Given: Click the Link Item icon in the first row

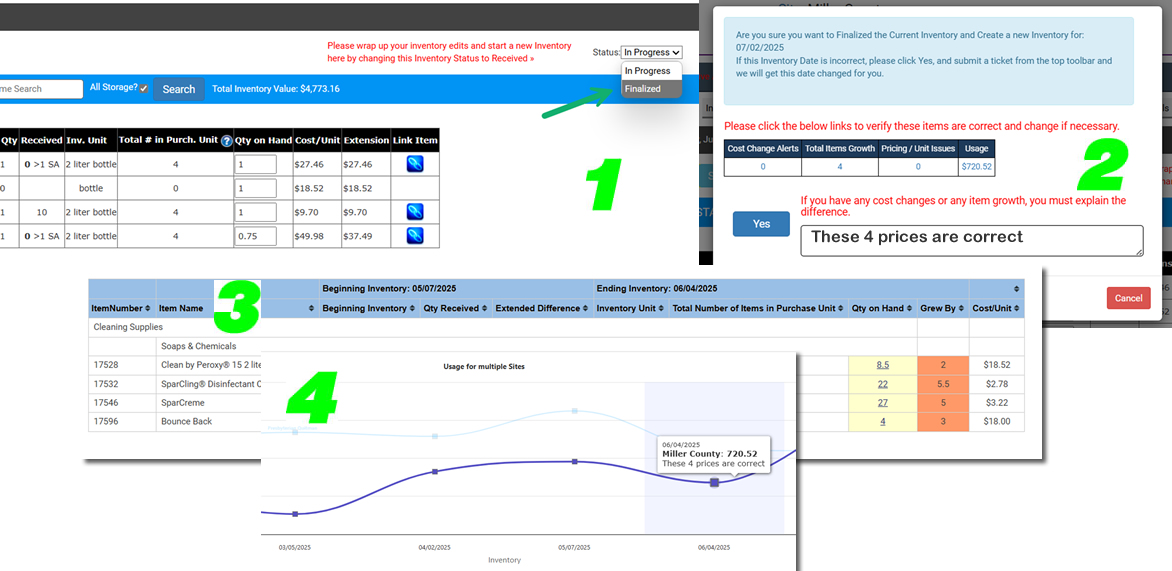Looking at the screenshot, I should [x=414, y=164].
